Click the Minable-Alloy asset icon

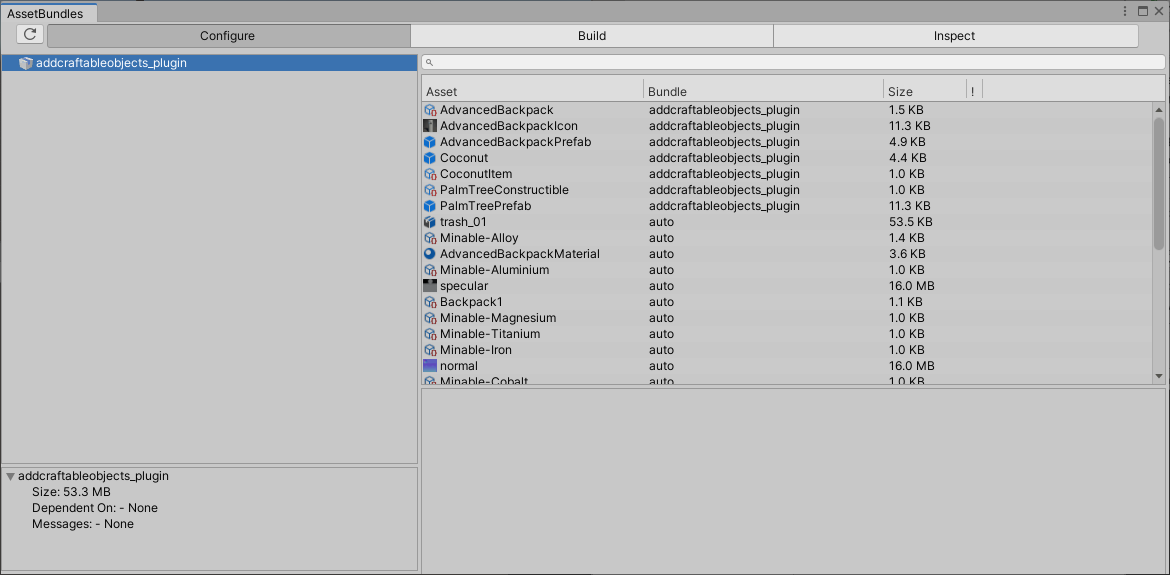(430, 238)
